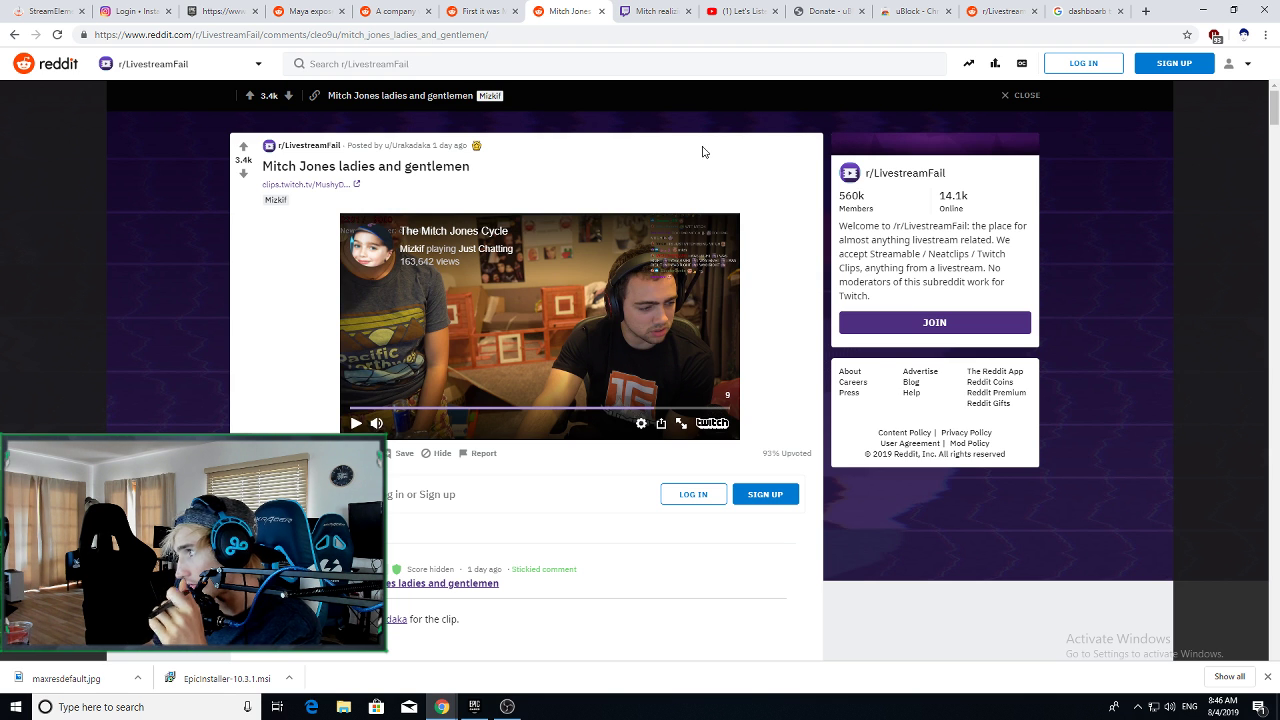
Task: Open the Windows Start menu
Action: point(15,707)
